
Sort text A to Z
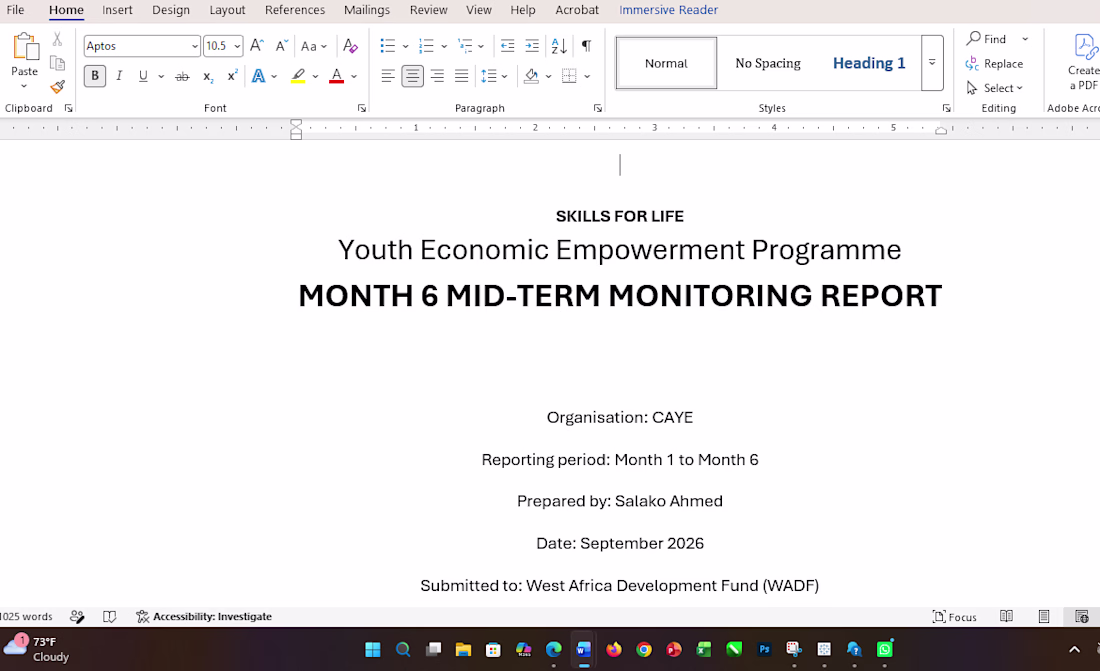pos(559,46)
